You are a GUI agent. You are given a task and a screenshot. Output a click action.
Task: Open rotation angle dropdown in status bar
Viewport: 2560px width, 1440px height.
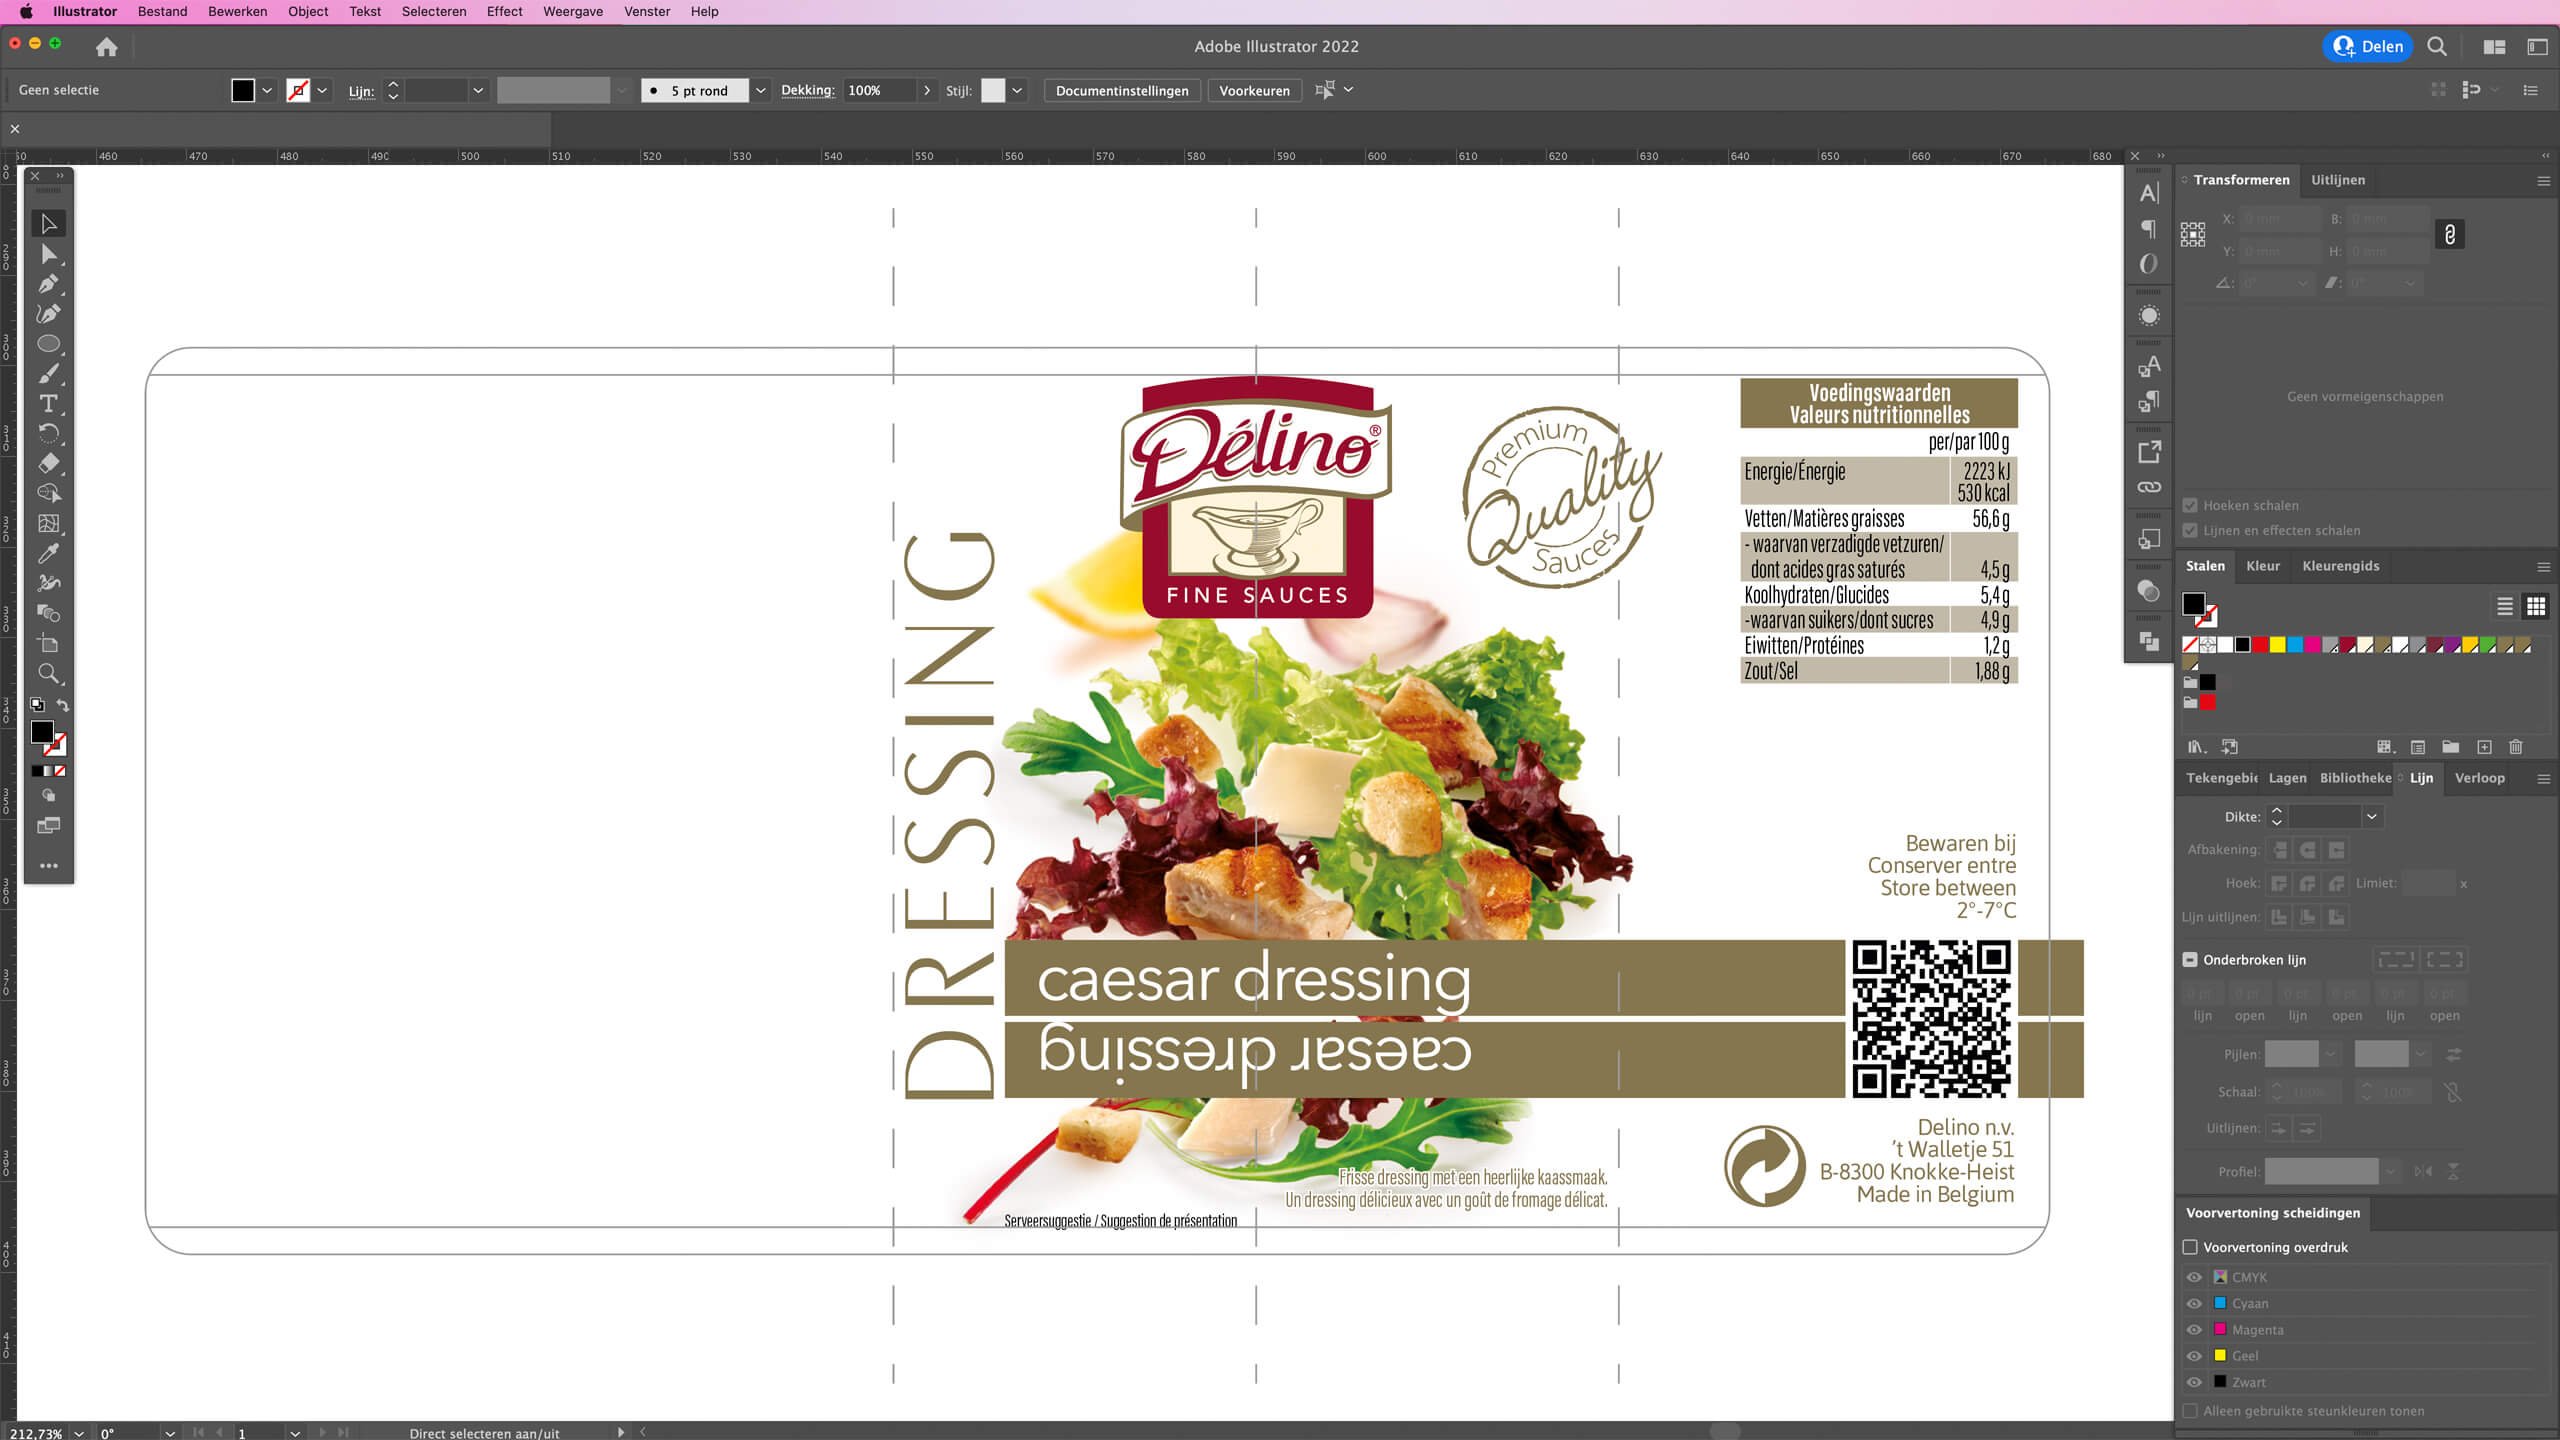pyautogui.click(x=170, y=1433)
